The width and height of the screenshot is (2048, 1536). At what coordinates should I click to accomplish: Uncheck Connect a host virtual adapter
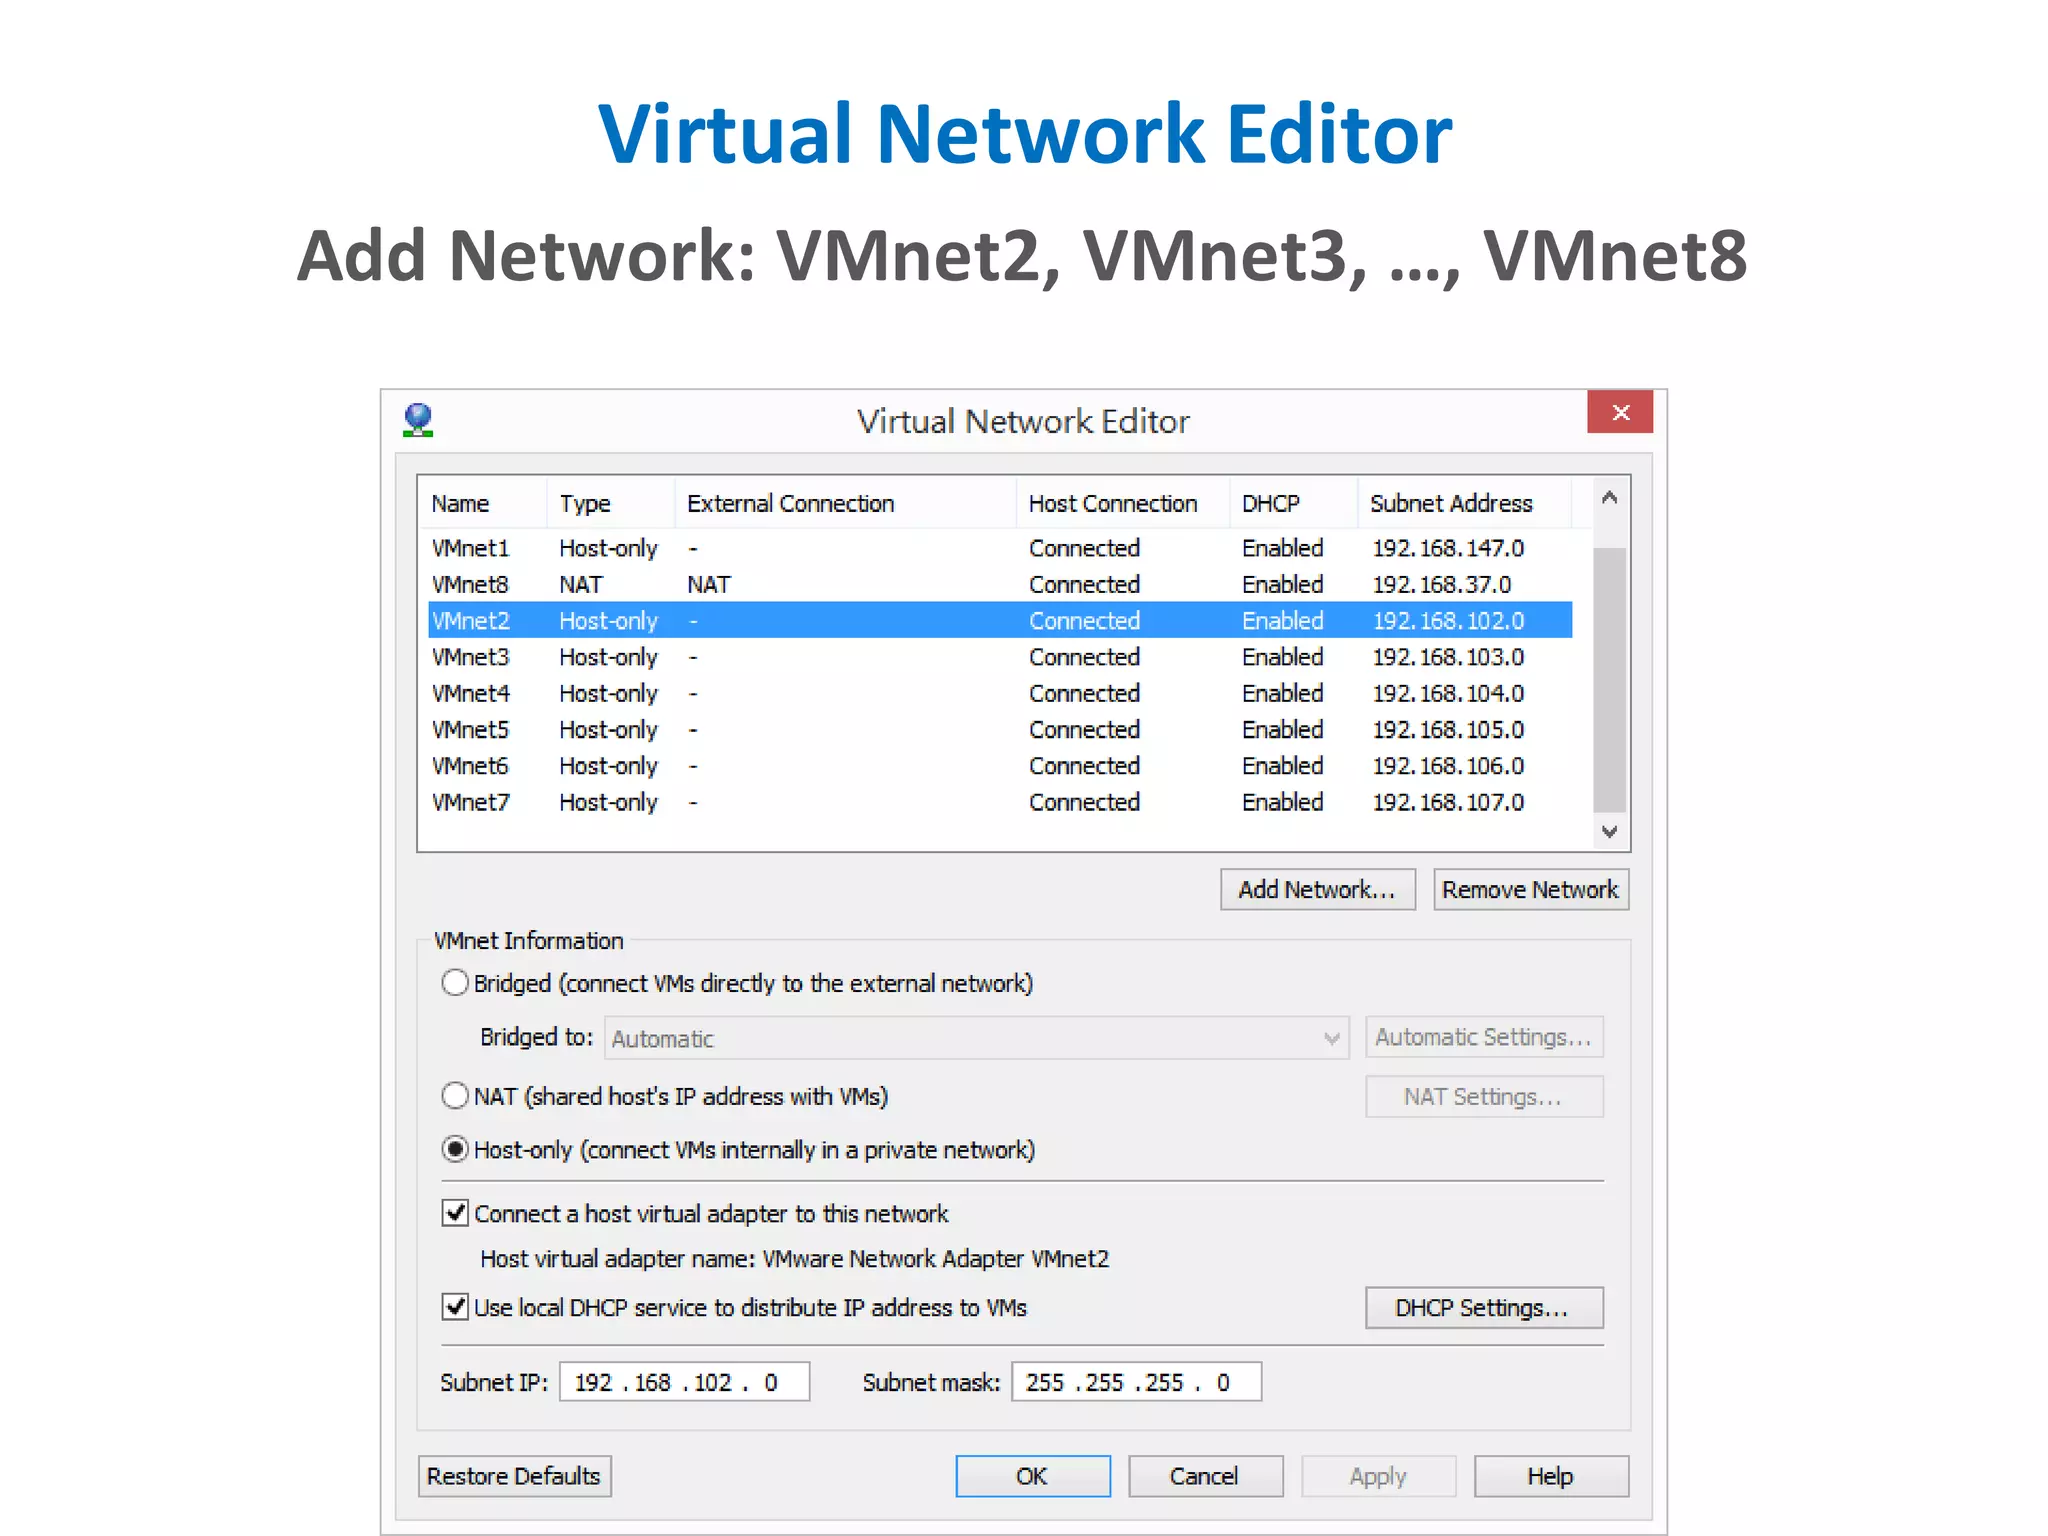click(x=455, y=1213)
